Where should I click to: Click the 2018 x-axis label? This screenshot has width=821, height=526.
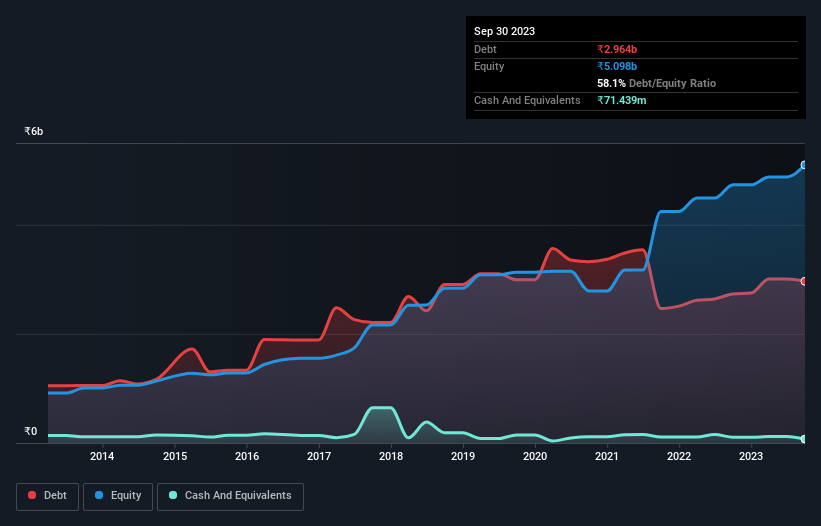coord(391,456)
